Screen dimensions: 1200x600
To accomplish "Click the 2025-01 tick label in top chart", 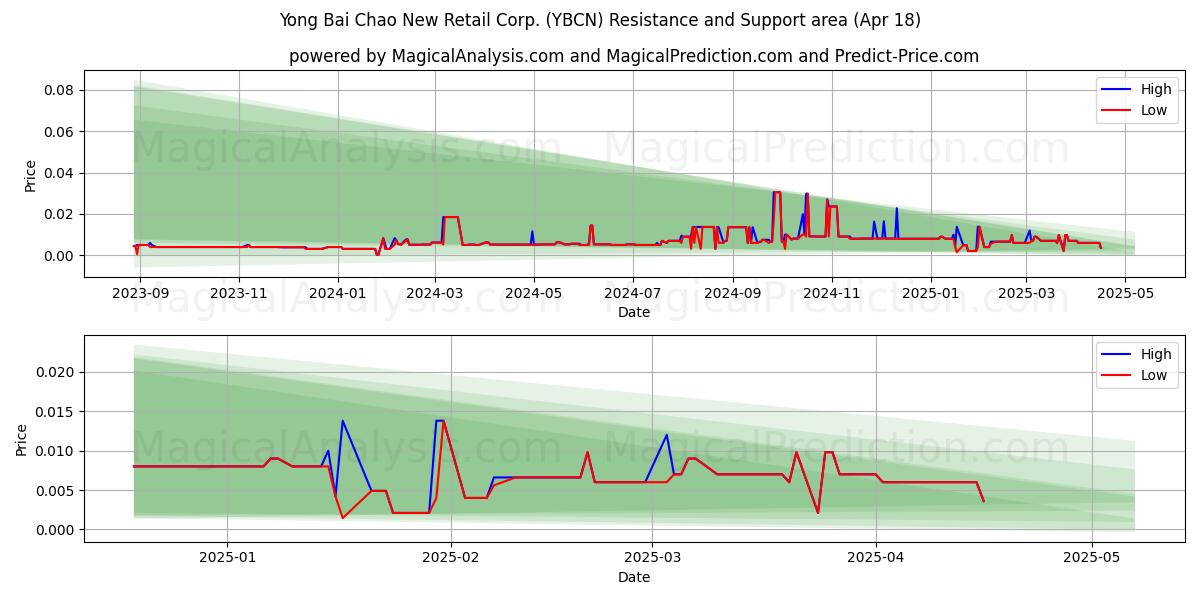I will (x=931, y=293).
